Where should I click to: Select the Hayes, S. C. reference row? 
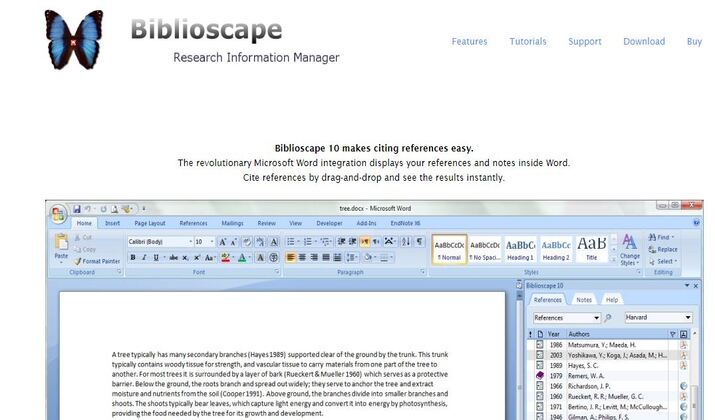click(610, 365)
